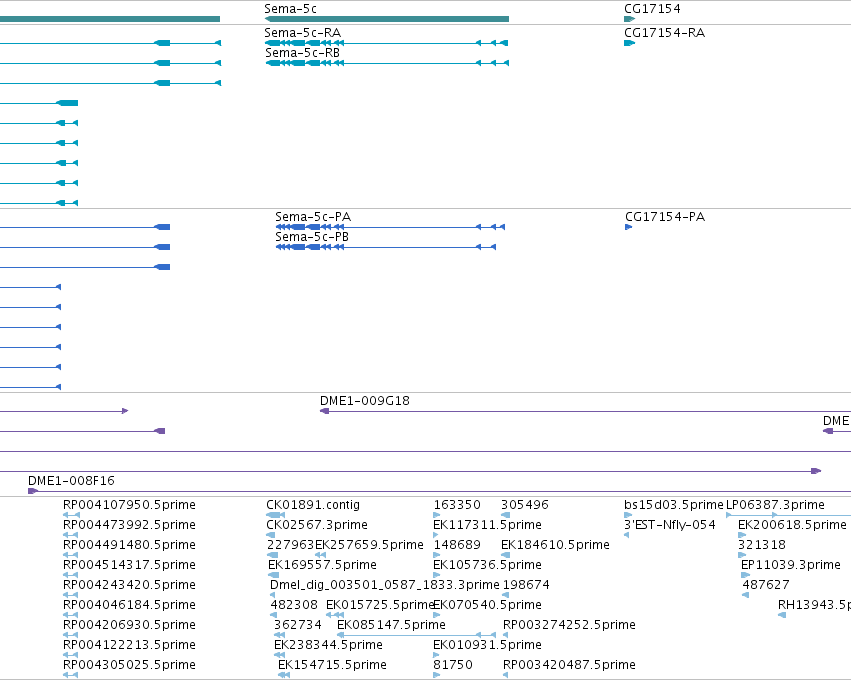Select the Sema-5c-RA transcript feature
The image size is (851, 680).
pos(386,43)
